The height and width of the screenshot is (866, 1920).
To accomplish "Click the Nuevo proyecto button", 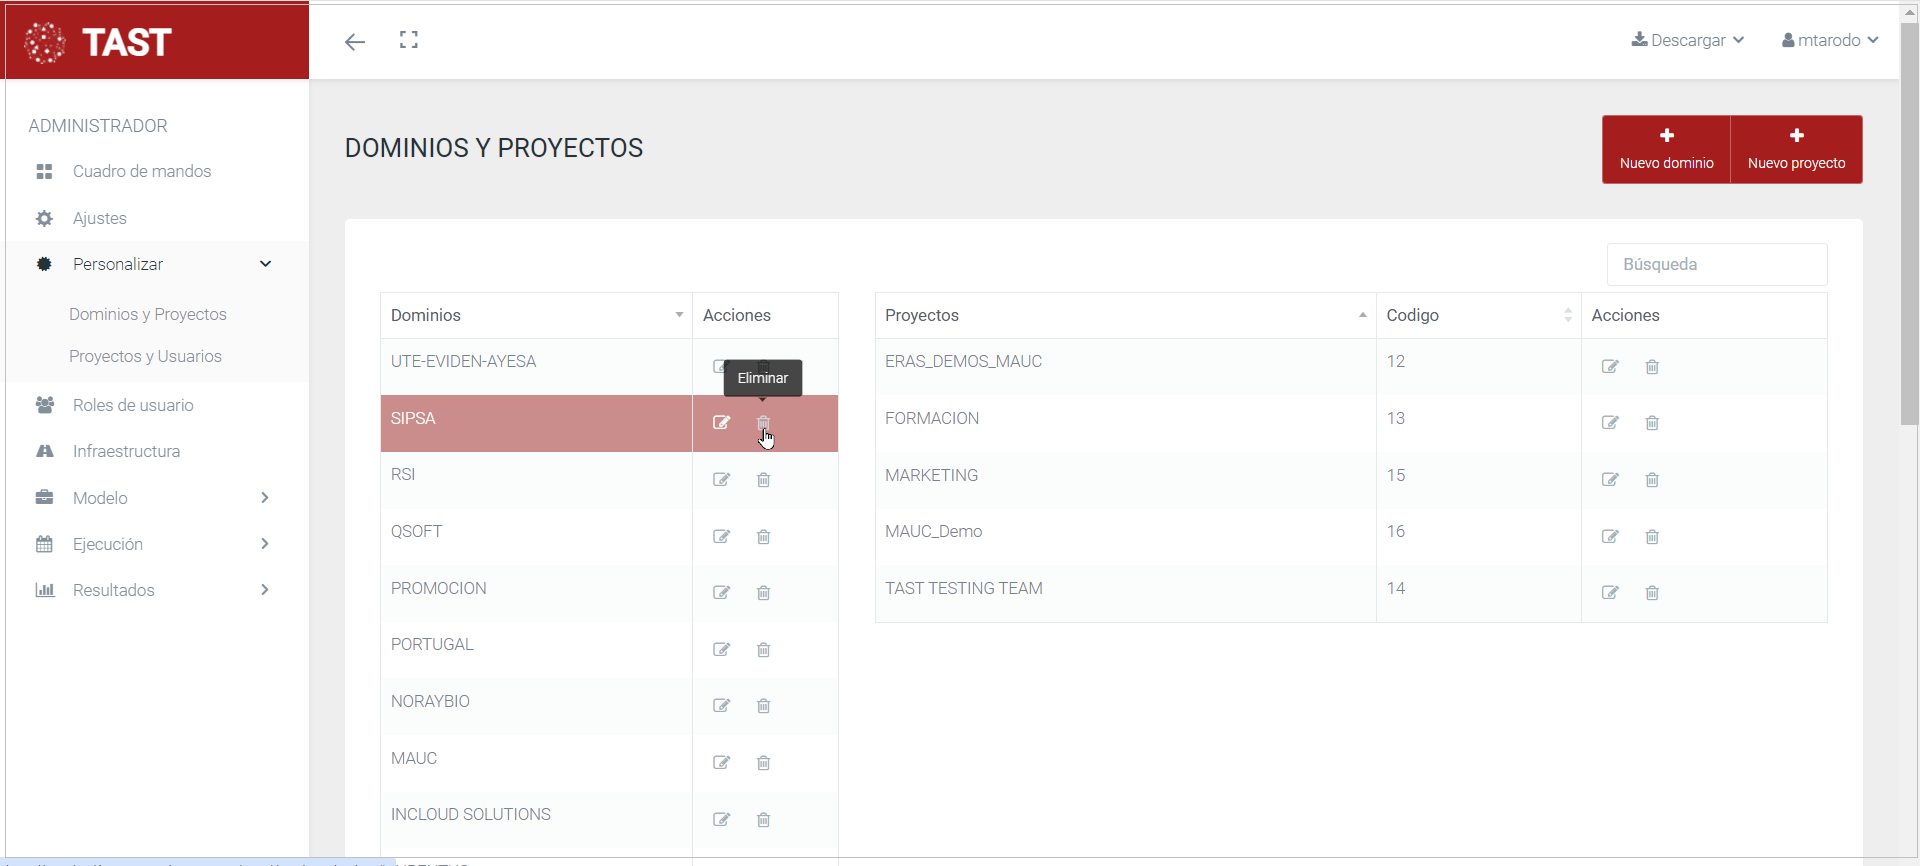I will point(1796,149).
